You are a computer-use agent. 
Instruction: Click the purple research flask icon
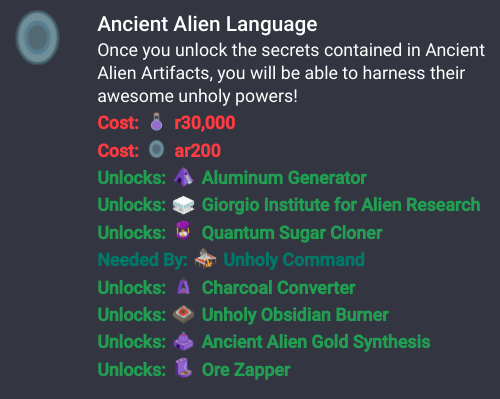click(x=156, y=122)
